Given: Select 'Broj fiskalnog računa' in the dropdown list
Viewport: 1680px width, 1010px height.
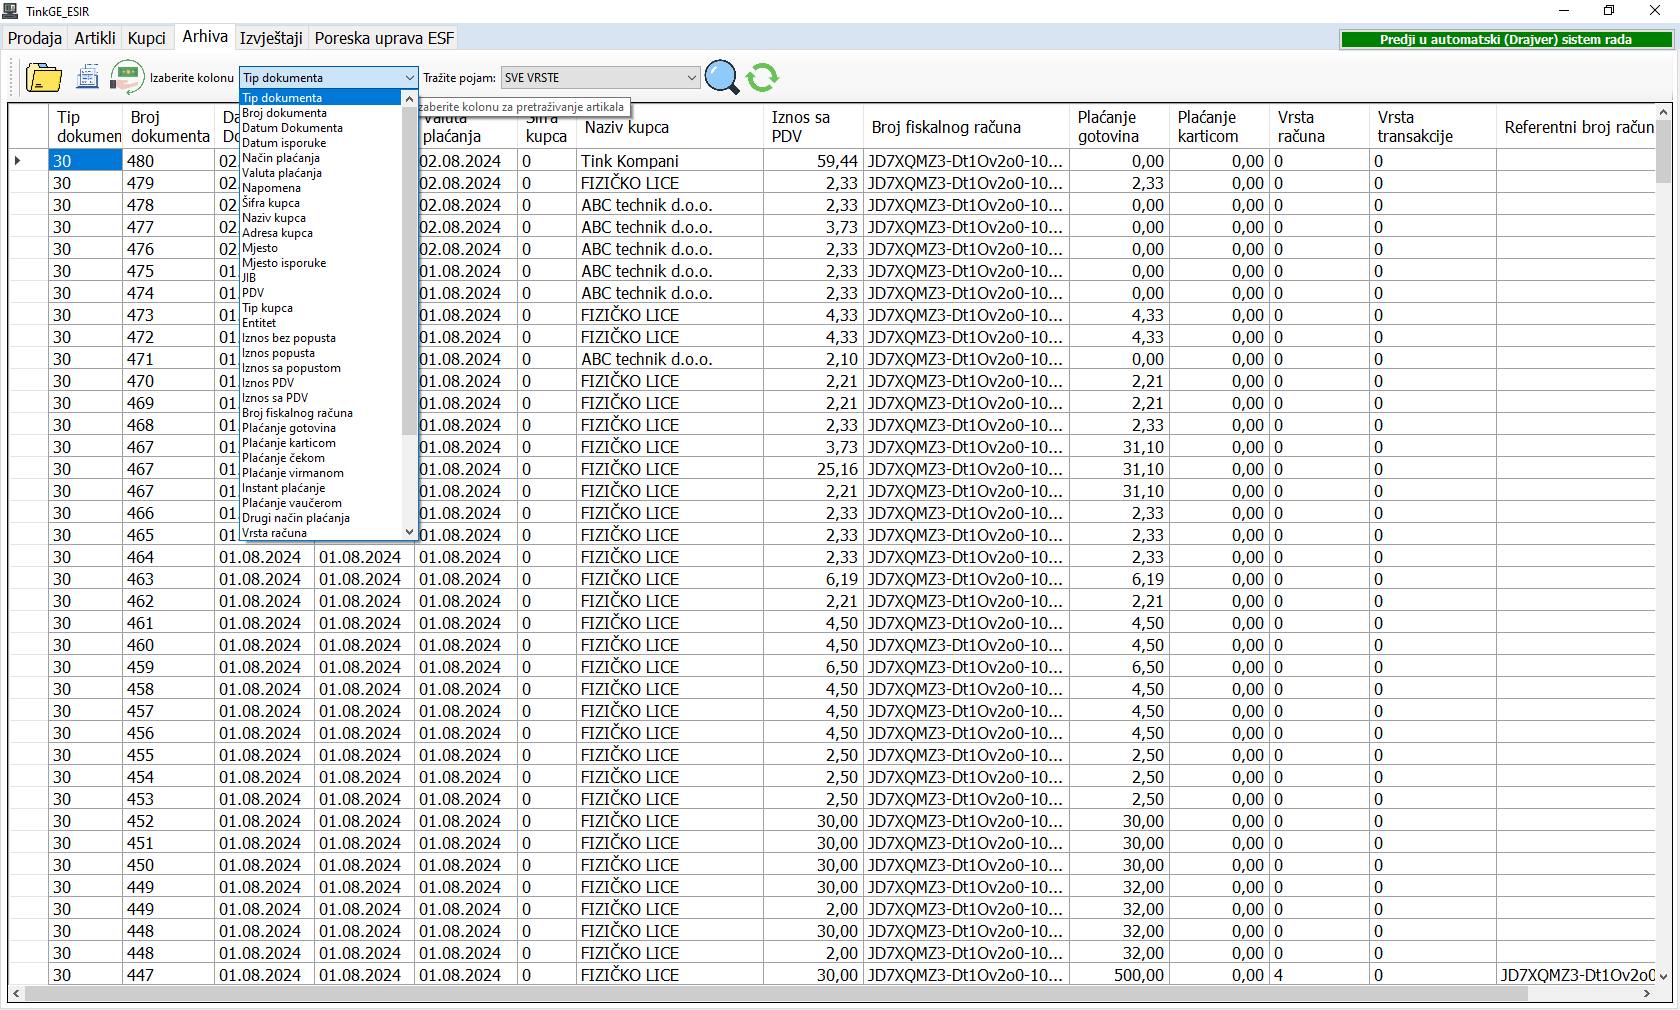Looking at the screenshot, I should point(297,413).
